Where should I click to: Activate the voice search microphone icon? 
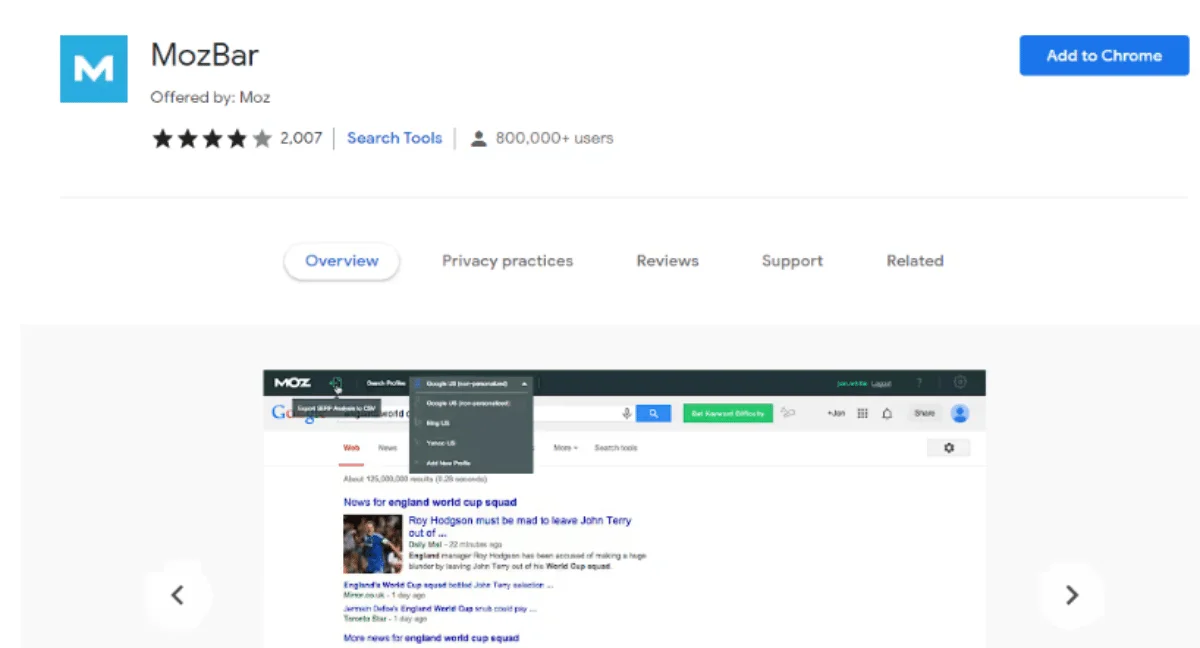click(627, 413)
